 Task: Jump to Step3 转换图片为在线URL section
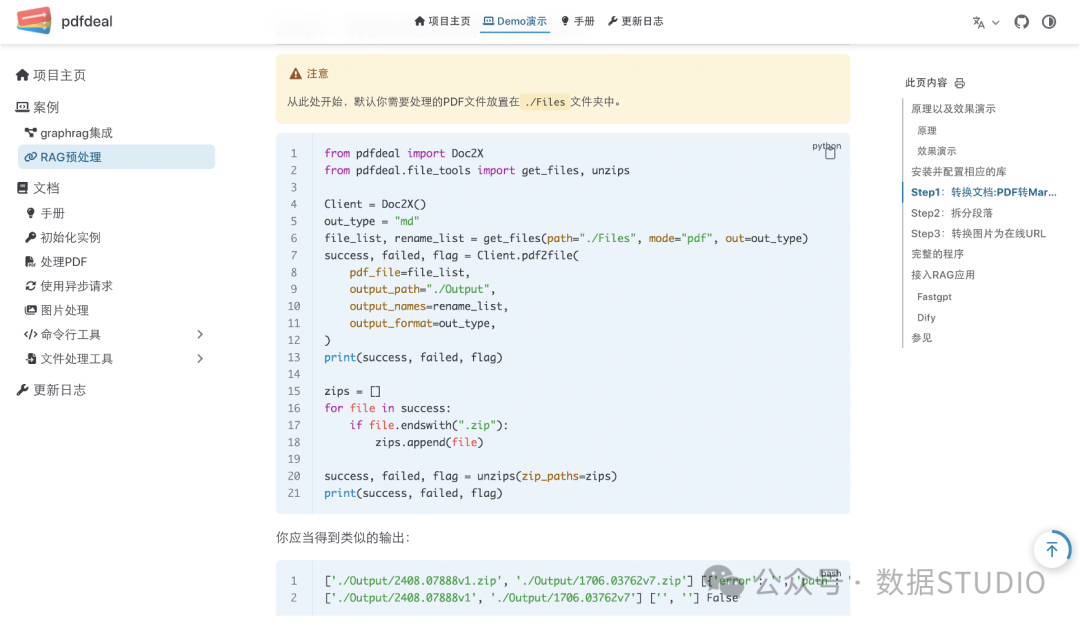coord(979,233)
